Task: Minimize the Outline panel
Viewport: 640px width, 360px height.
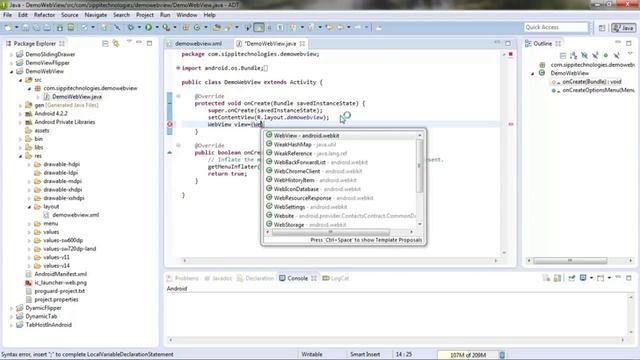Action: [618, 42]
